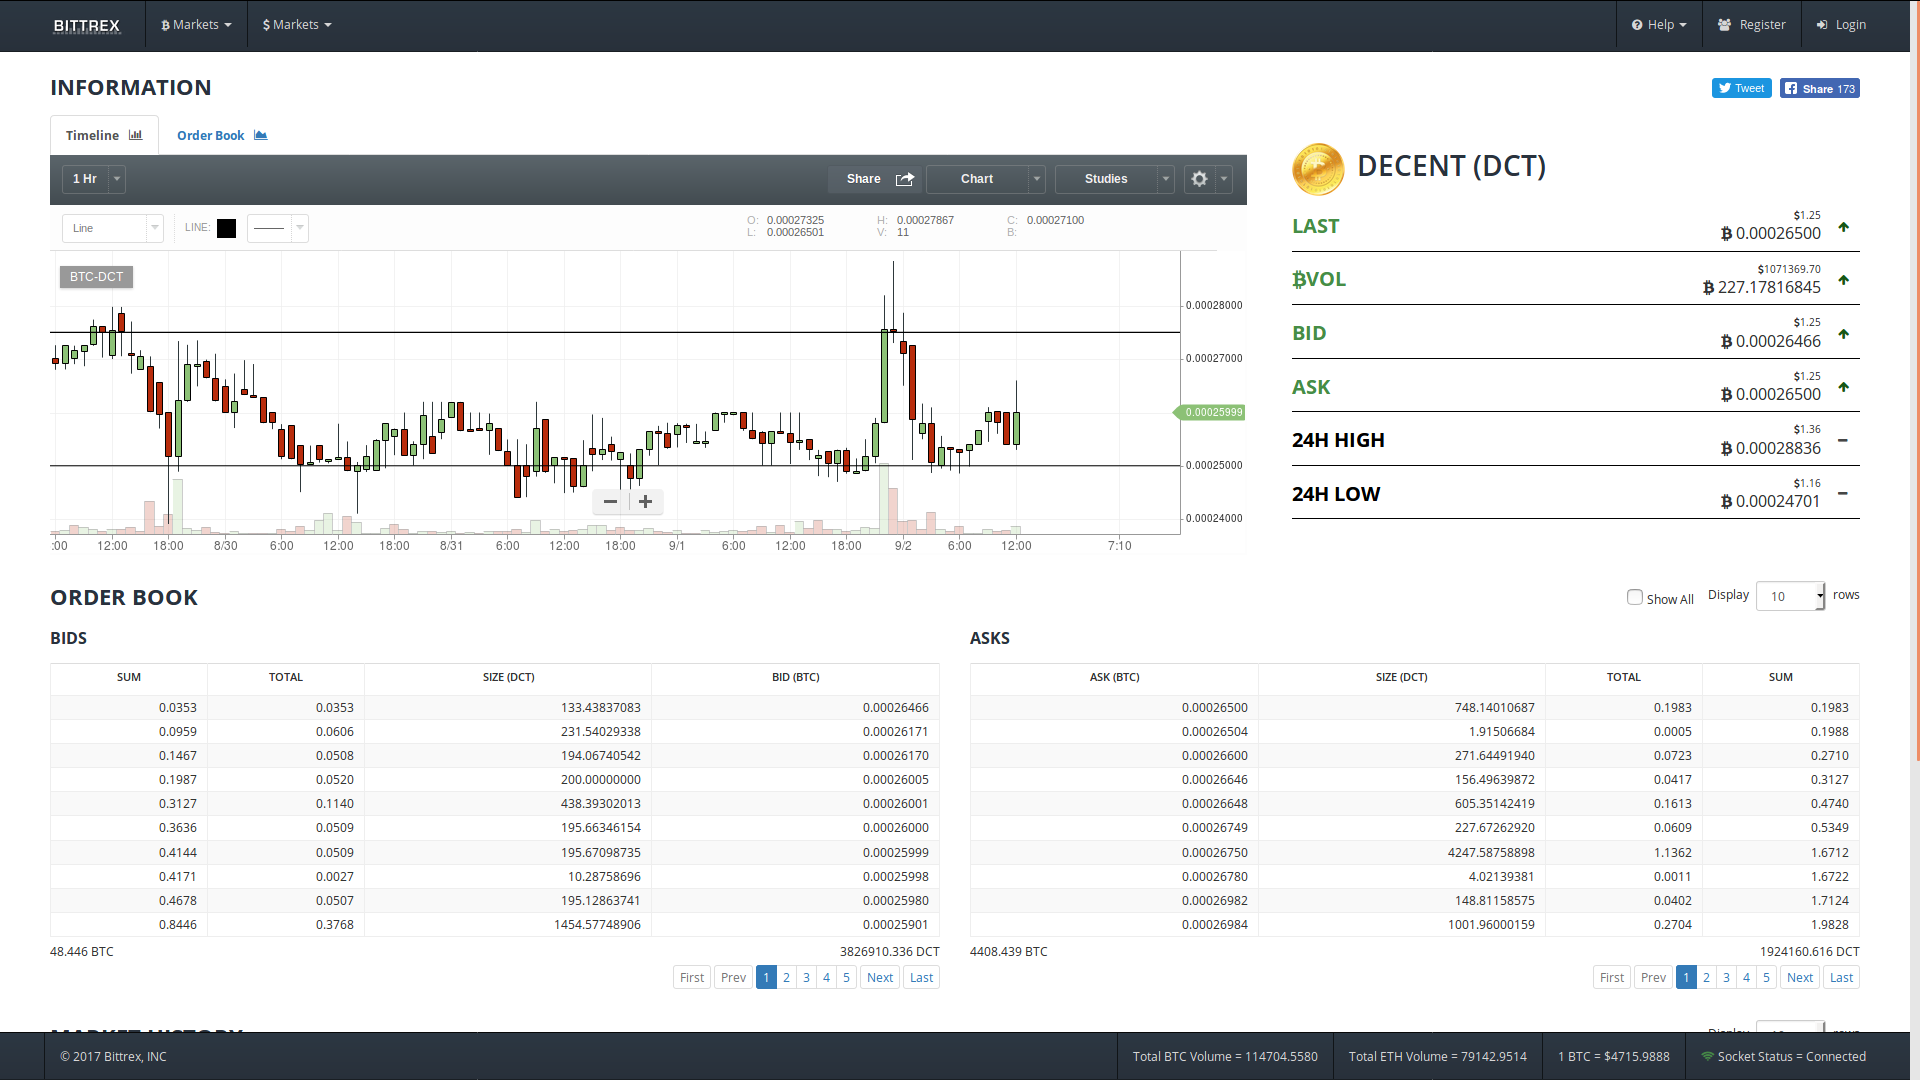The image size is (1920, 1080).
Task: Tweet this market page
Action: (1741, 88)
